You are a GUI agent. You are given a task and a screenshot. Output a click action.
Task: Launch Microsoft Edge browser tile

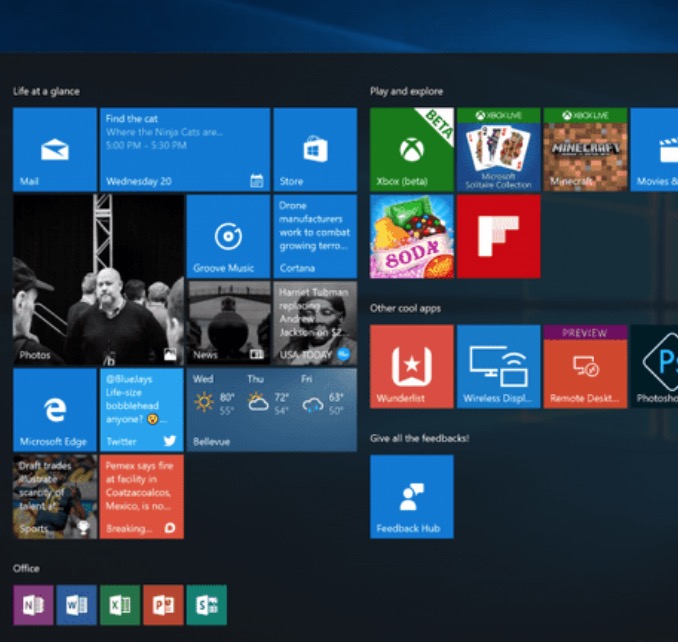coord(54,409)
